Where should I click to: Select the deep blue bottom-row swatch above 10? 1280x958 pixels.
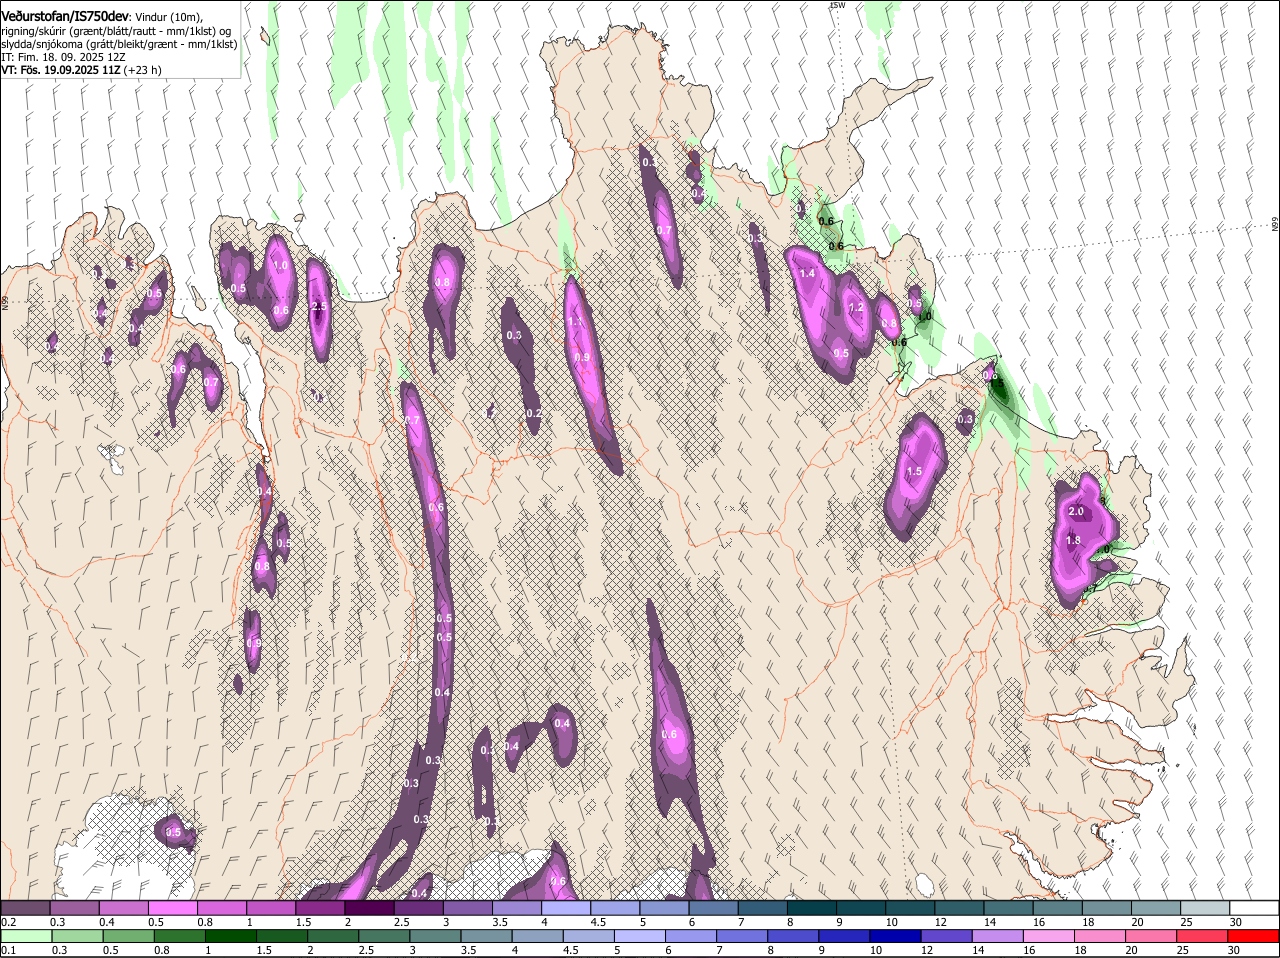[896, 936]
